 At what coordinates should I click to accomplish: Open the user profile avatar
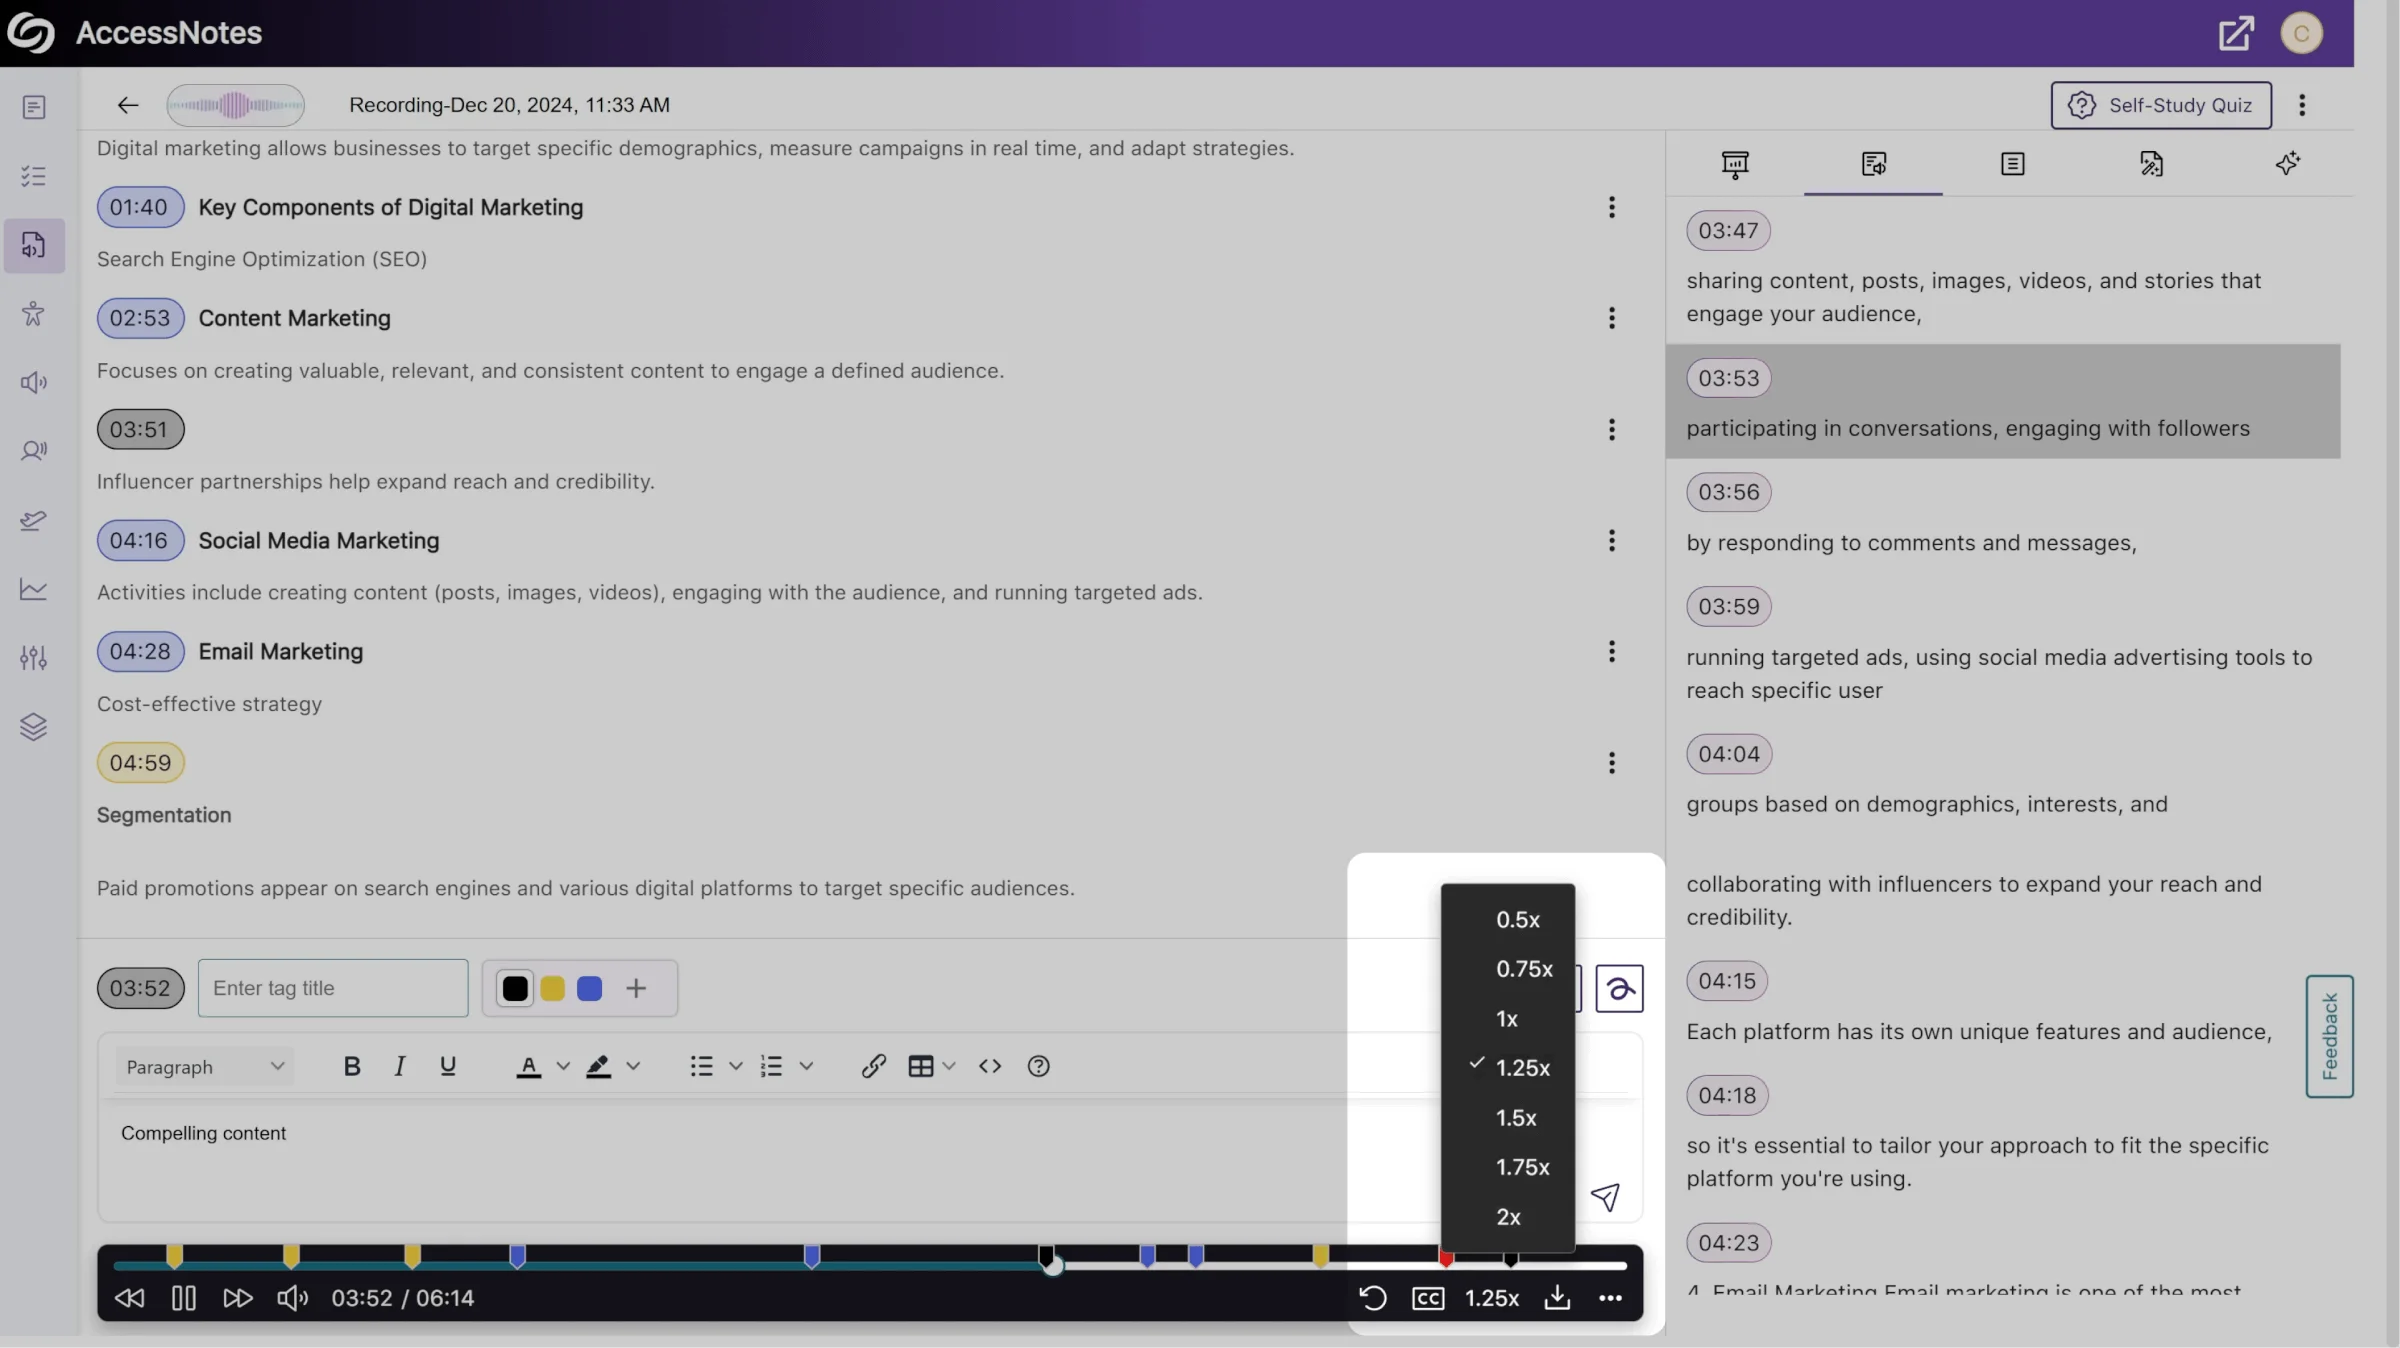(2301, 33)
